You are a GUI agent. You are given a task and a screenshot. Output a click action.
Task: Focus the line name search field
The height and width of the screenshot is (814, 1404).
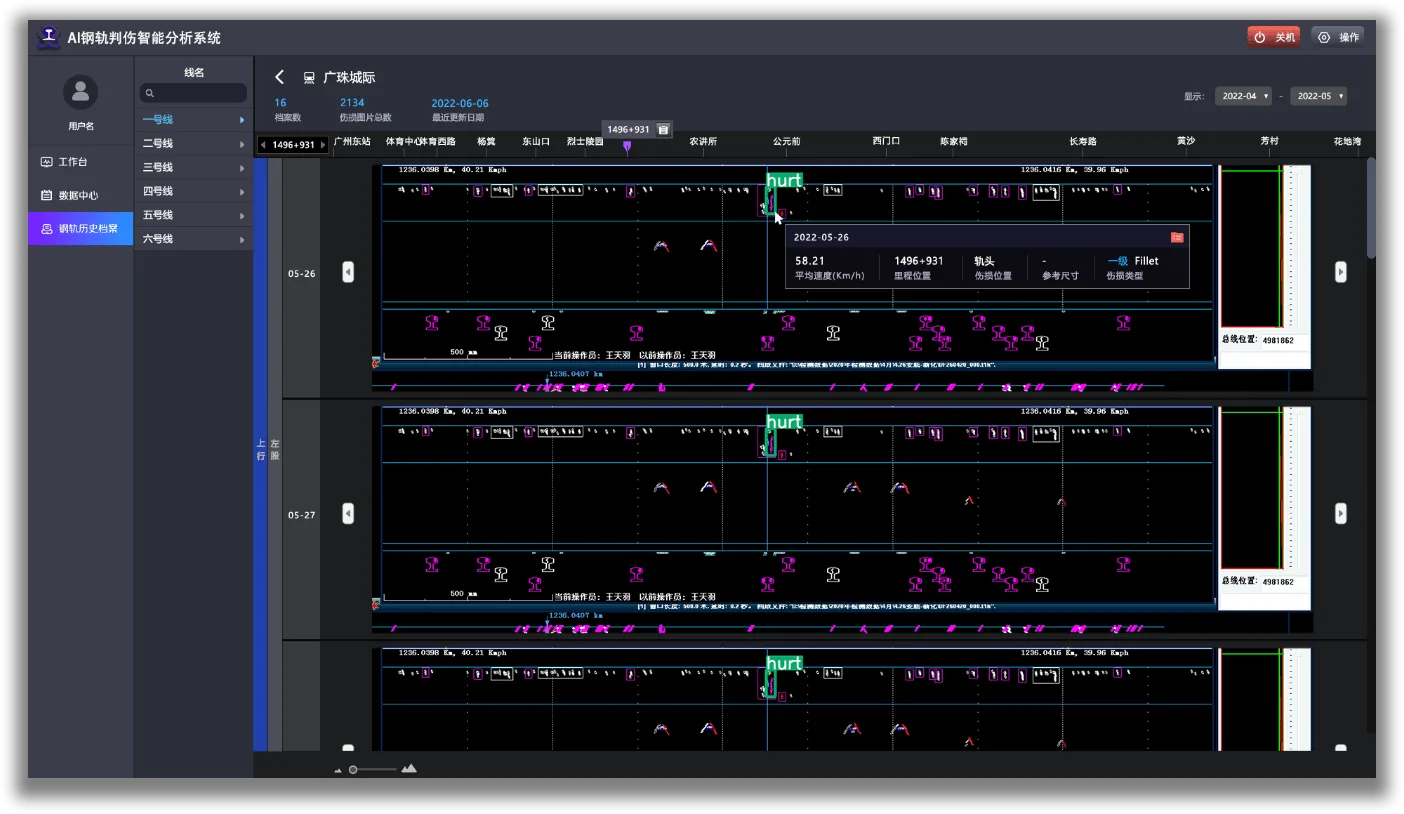coord(193,93)
